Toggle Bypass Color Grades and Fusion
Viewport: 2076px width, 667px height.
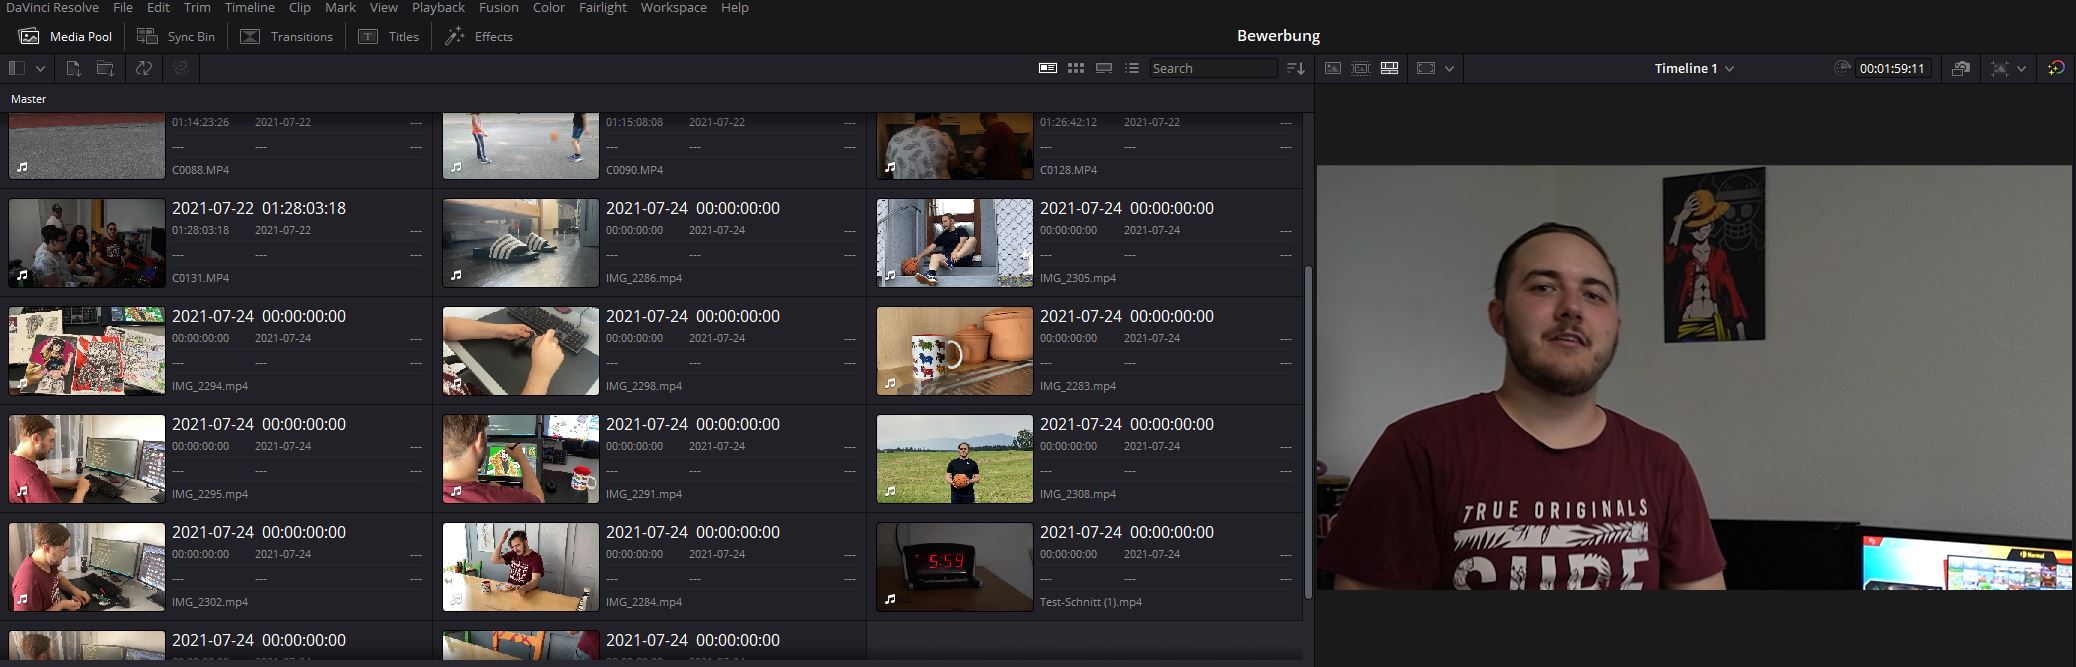pyautogui.click(x=1961, y=68)
